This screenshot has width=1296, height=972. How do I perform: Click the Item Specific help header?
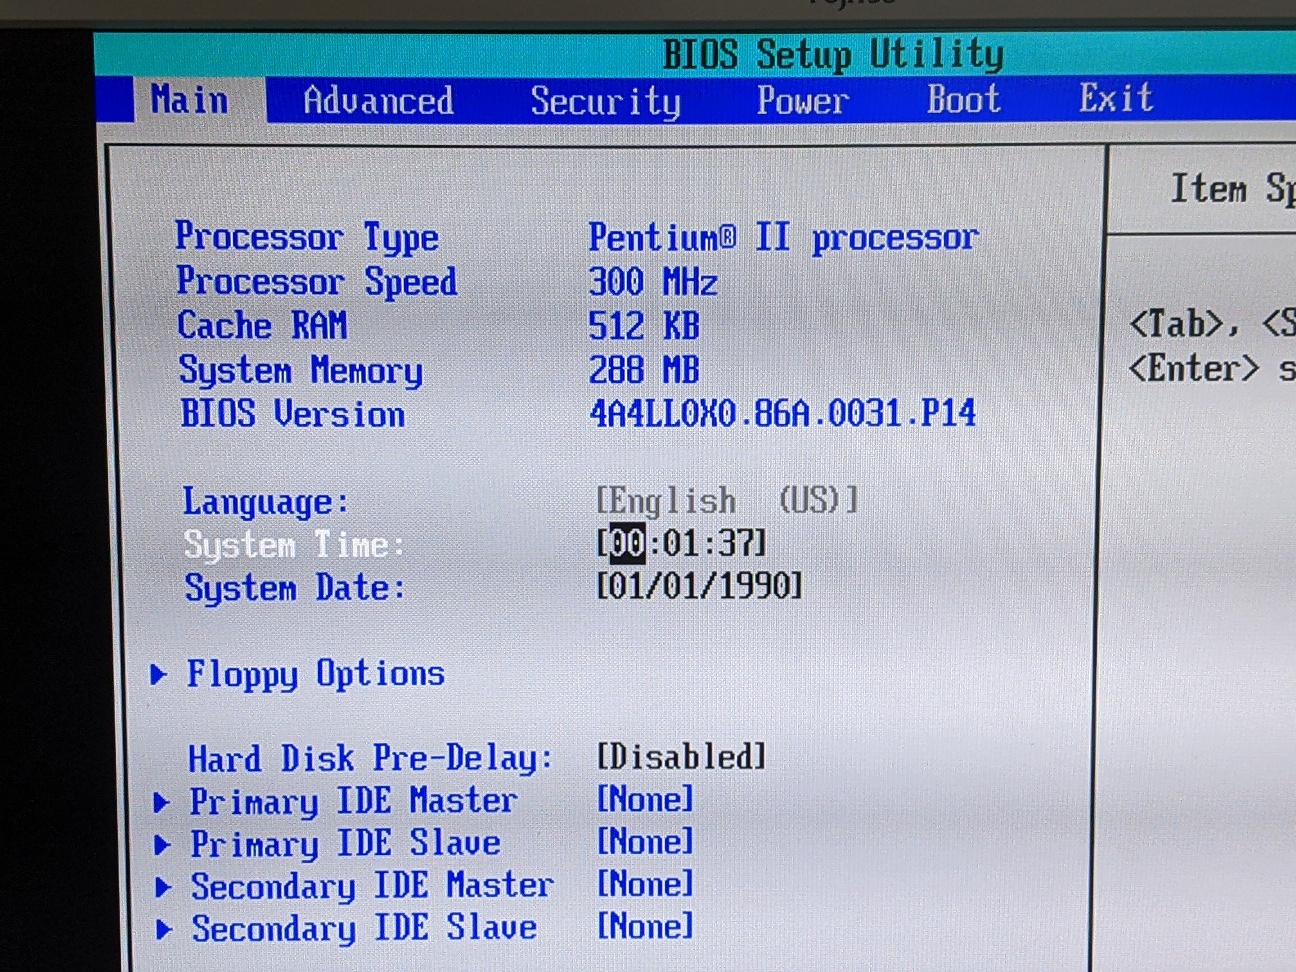(1233, 188)
